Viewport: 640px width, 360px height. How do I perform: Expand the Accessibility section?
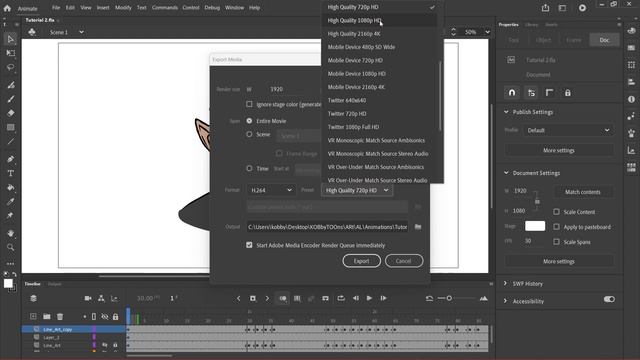tap(505, 301)
